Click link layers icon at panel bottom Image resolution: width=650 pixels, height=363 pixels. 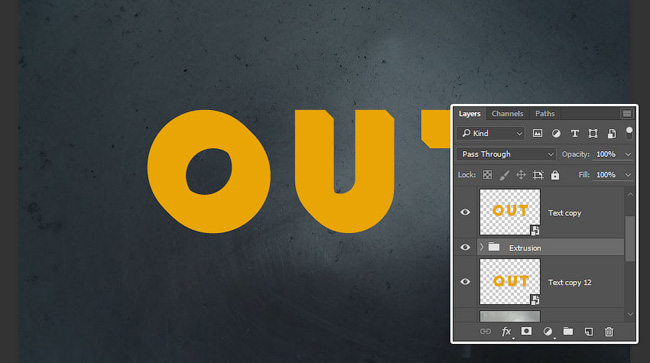point(485,332)
